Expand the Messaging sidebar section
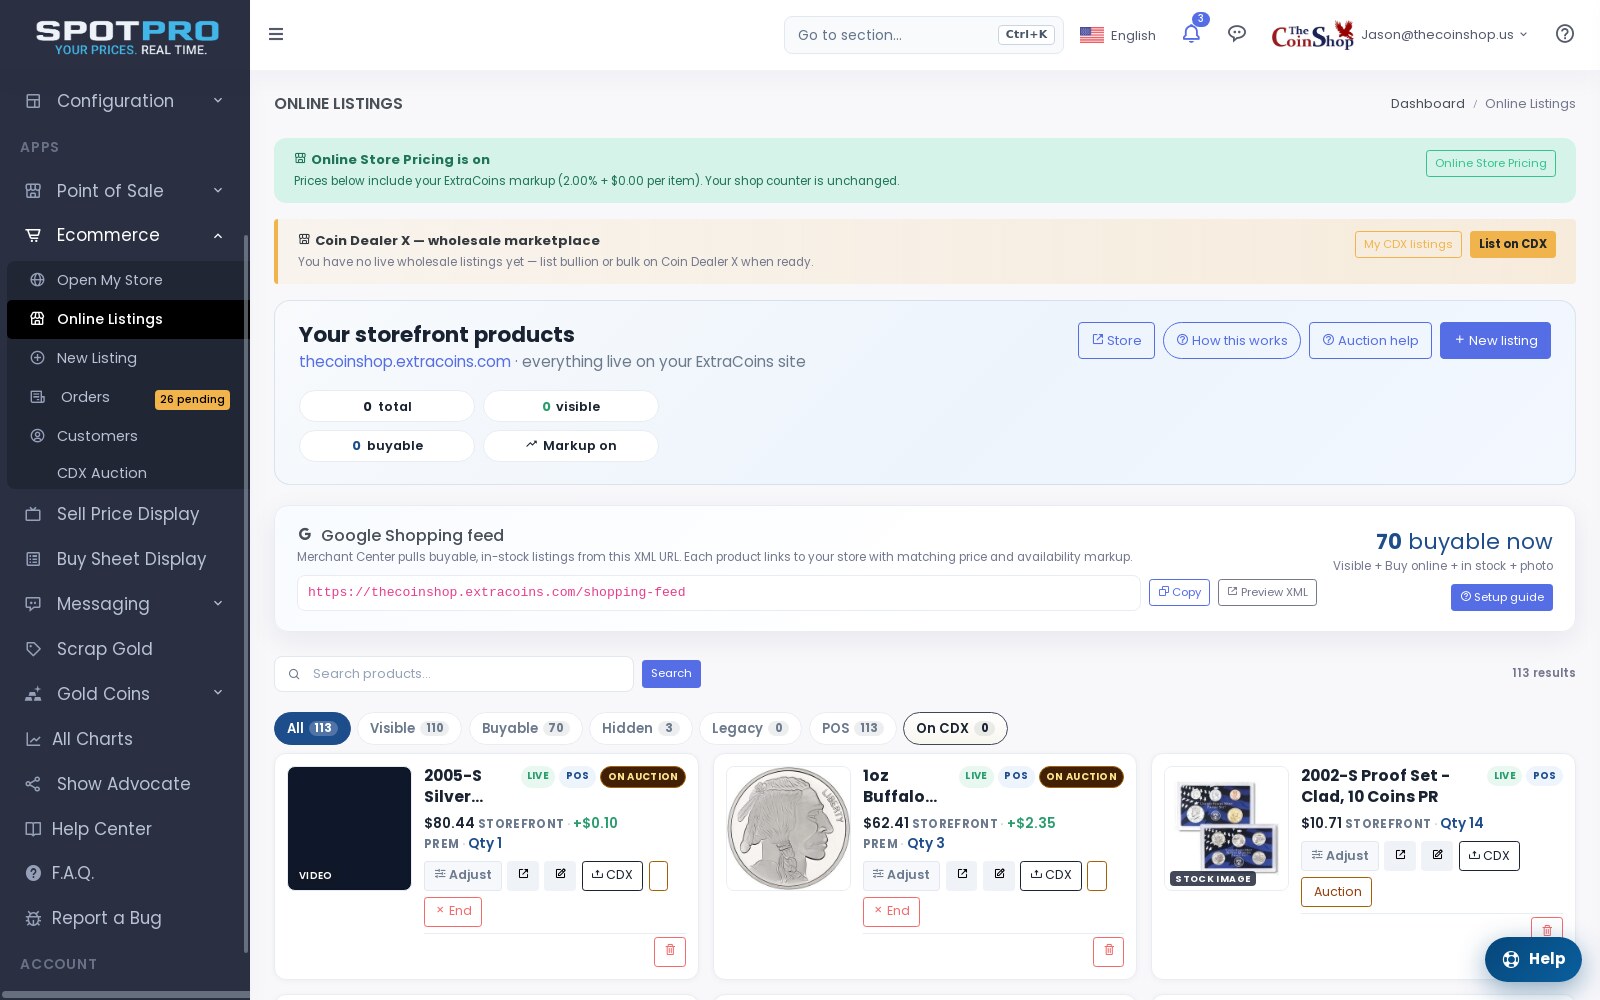This screenshot has width=1600, height=1000. coord(125,604)
